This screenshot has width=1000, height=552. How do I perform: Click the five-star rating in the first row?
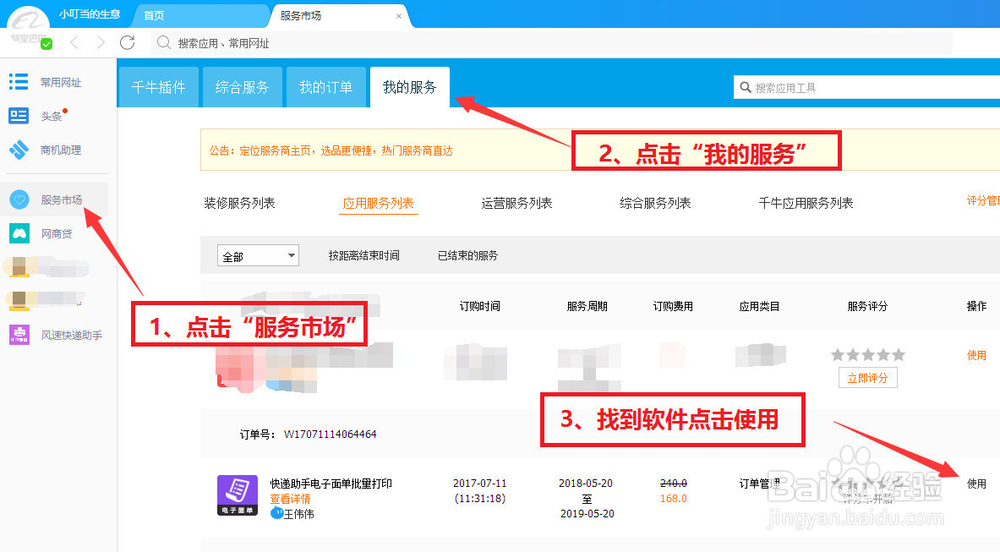coord(867,355)
